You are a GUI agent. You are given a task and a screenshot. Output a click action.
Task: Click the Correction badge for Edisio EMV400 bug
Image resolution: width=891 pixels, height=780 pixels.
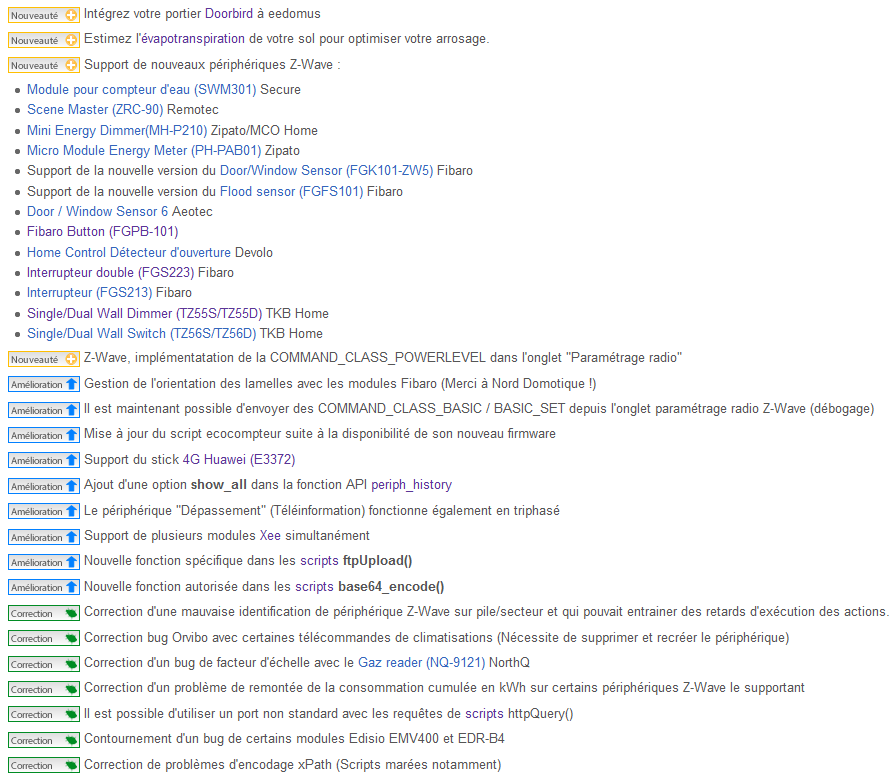(x=44, y=740)
